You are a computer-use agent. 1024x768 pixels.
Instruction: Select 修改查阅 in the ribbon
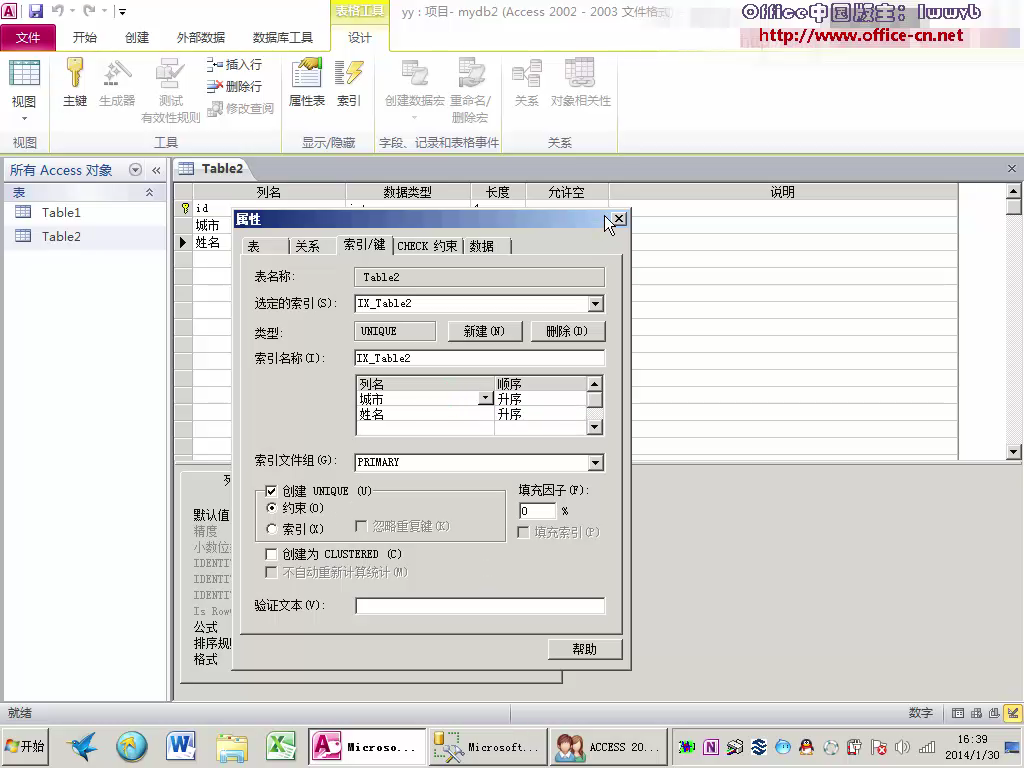(240, 108)
